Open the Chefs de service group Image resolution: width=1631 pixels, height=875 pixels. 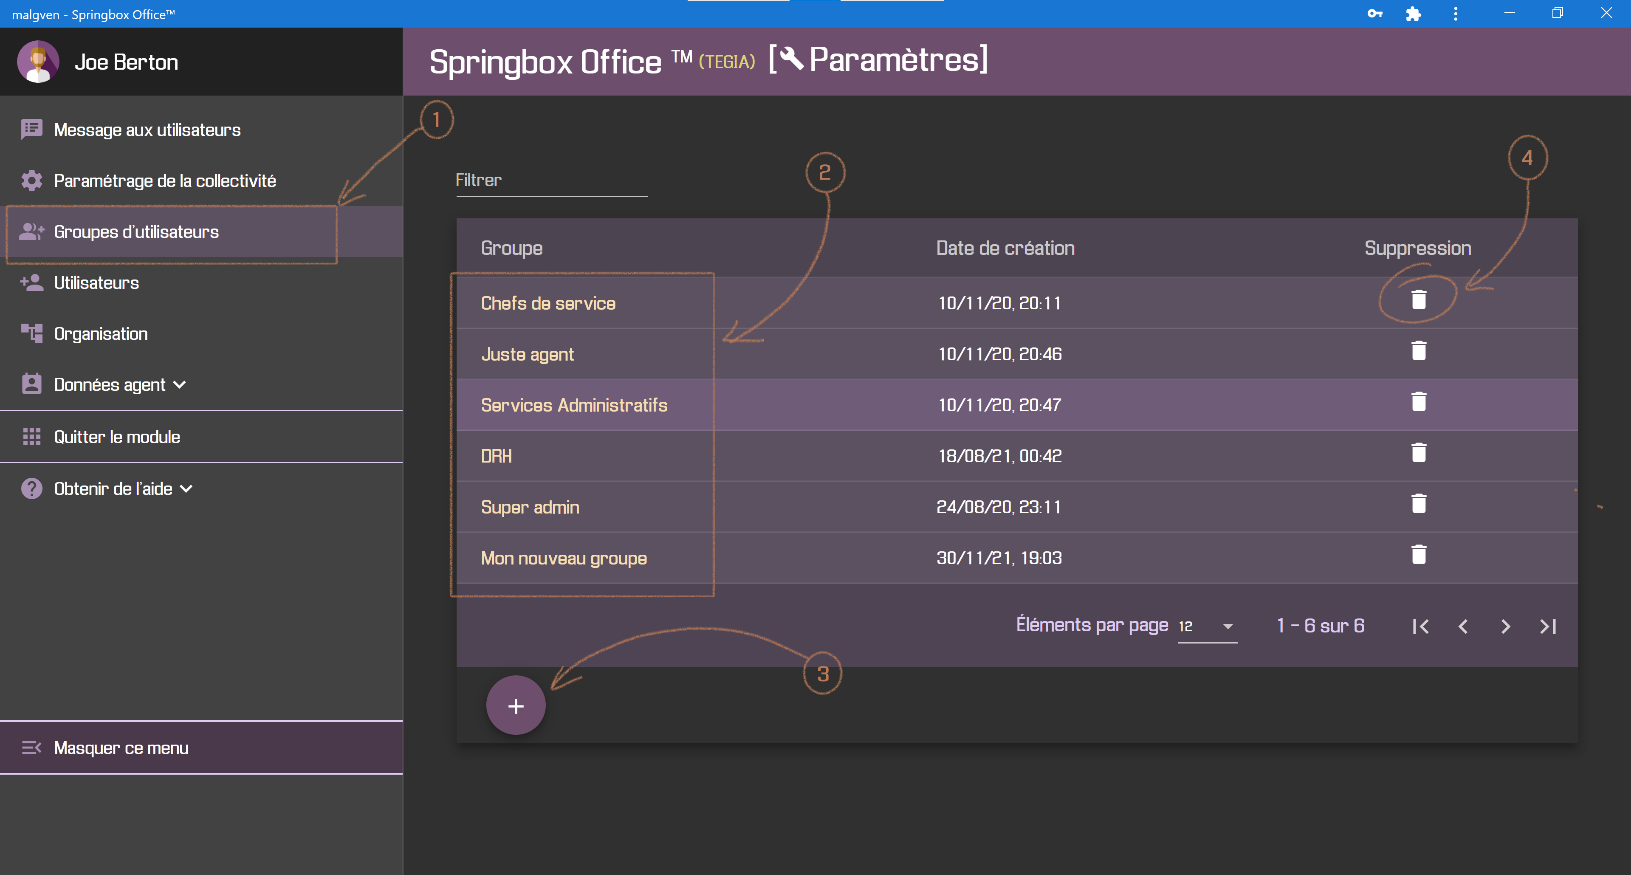(x=548, y=304)
